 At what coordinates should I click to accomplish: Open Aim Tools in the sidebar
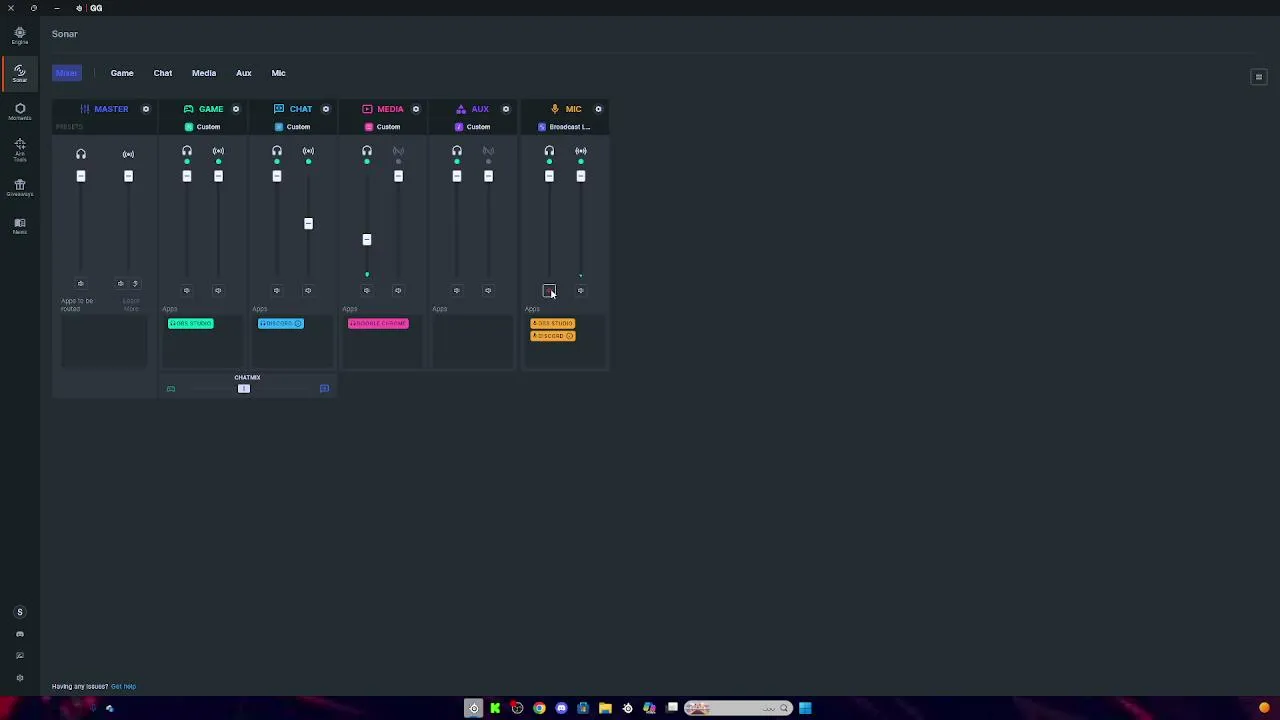coord(19,150)
